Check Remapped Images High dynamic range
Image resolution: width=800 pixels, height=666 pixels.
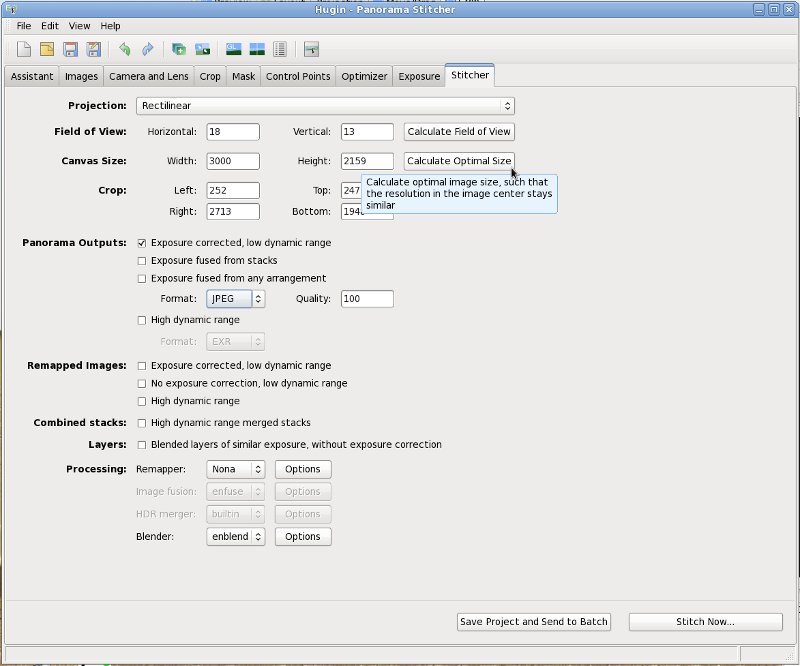pyautogui.click(x=142, y=401)
